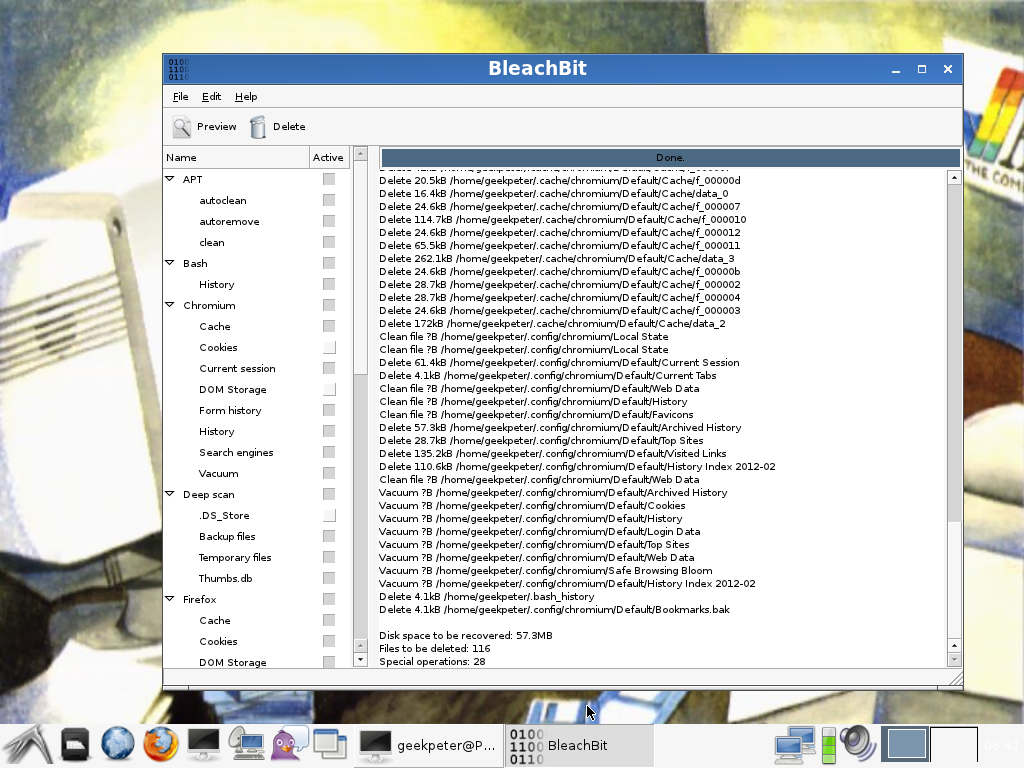Collapse the Chromium tree group
The image size is (1024, 768).
[170, 305]
